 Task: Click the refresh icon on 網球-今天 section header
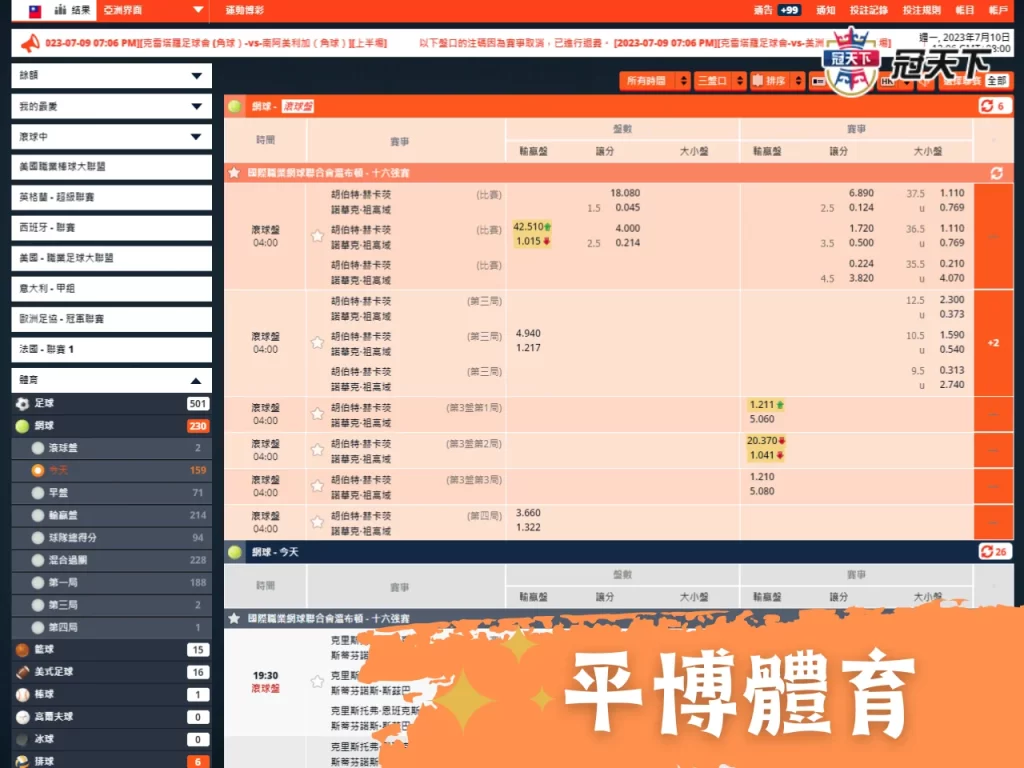coord(985,551)
